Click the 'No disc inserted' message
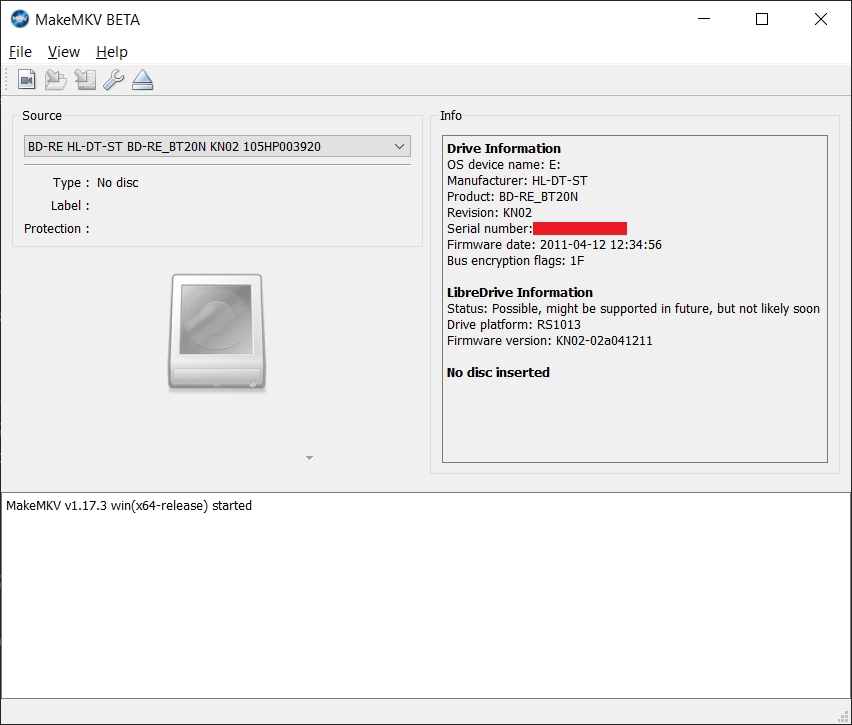 tap(498, 372)
